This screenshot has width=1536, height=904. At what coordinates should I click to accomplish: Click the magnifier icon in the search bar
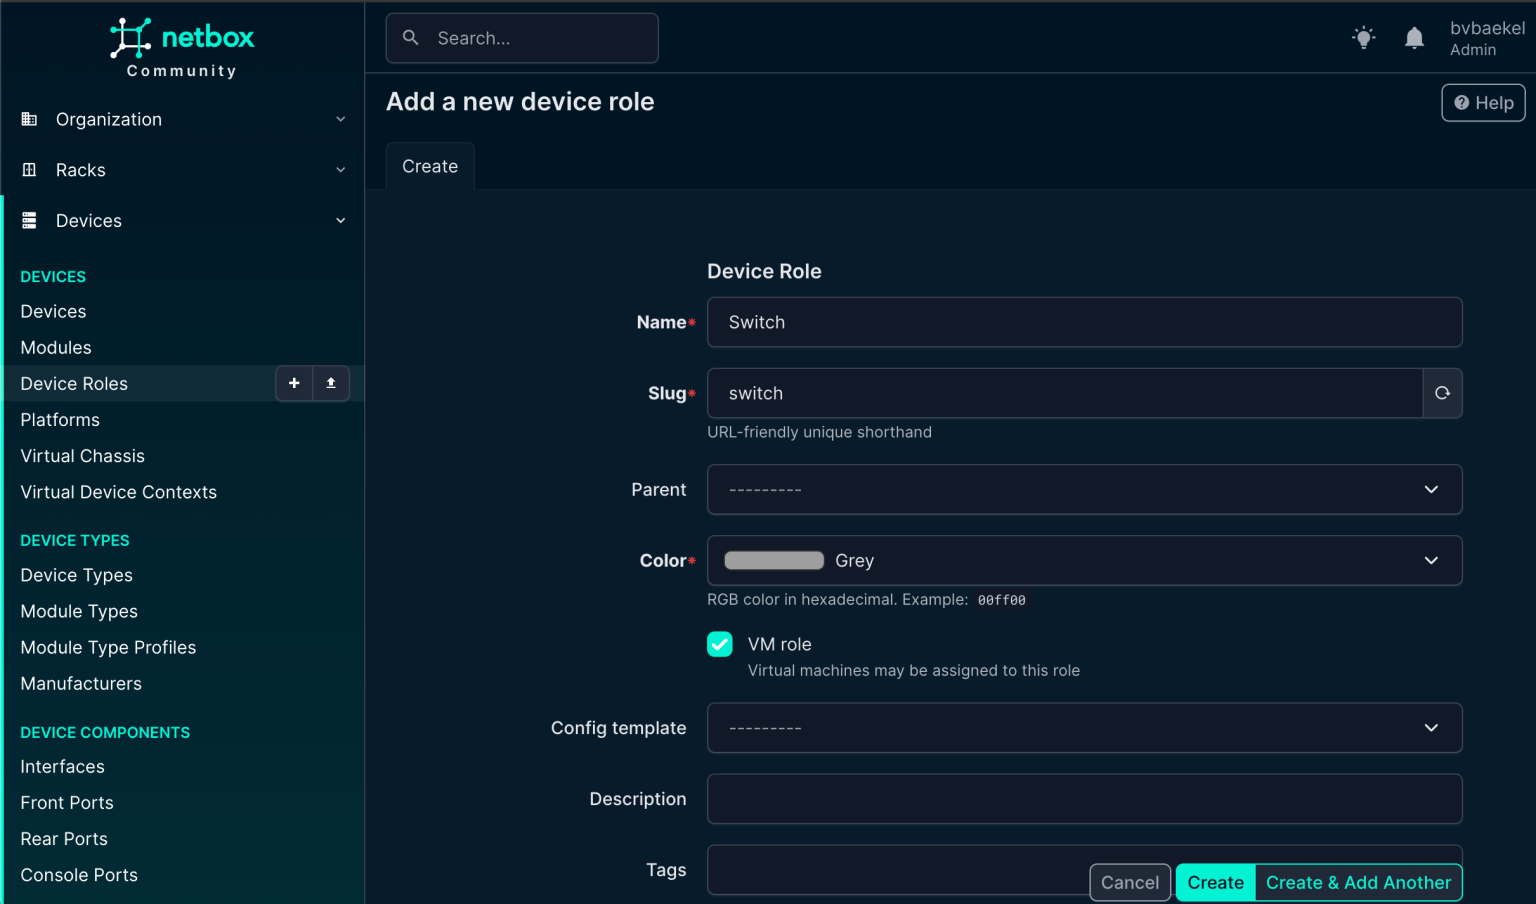tap(410, 37)
